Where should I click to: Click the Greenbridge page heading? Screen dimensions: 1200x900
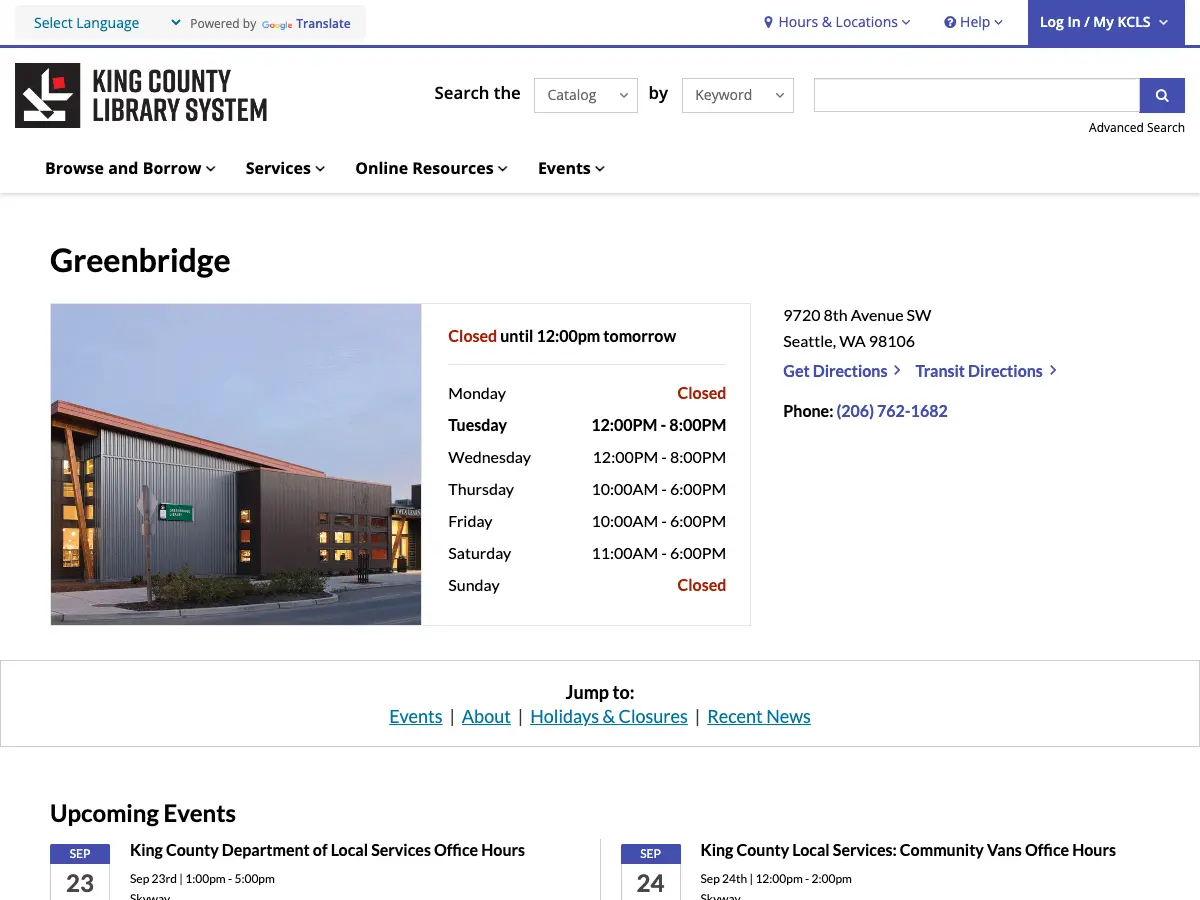(140, 261)
